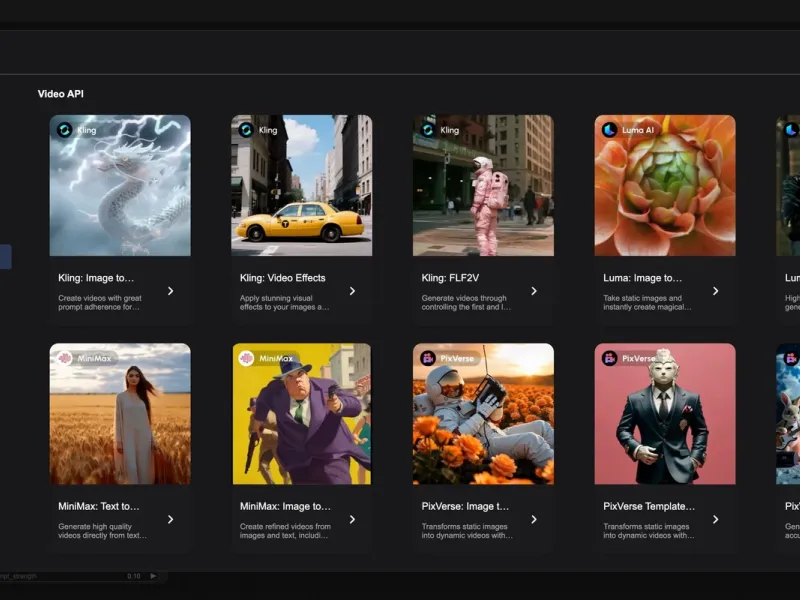The height and width of the screenshot is (600, 800).
Task: Click 'Take static images and instantly create' description
Action: 647,303
